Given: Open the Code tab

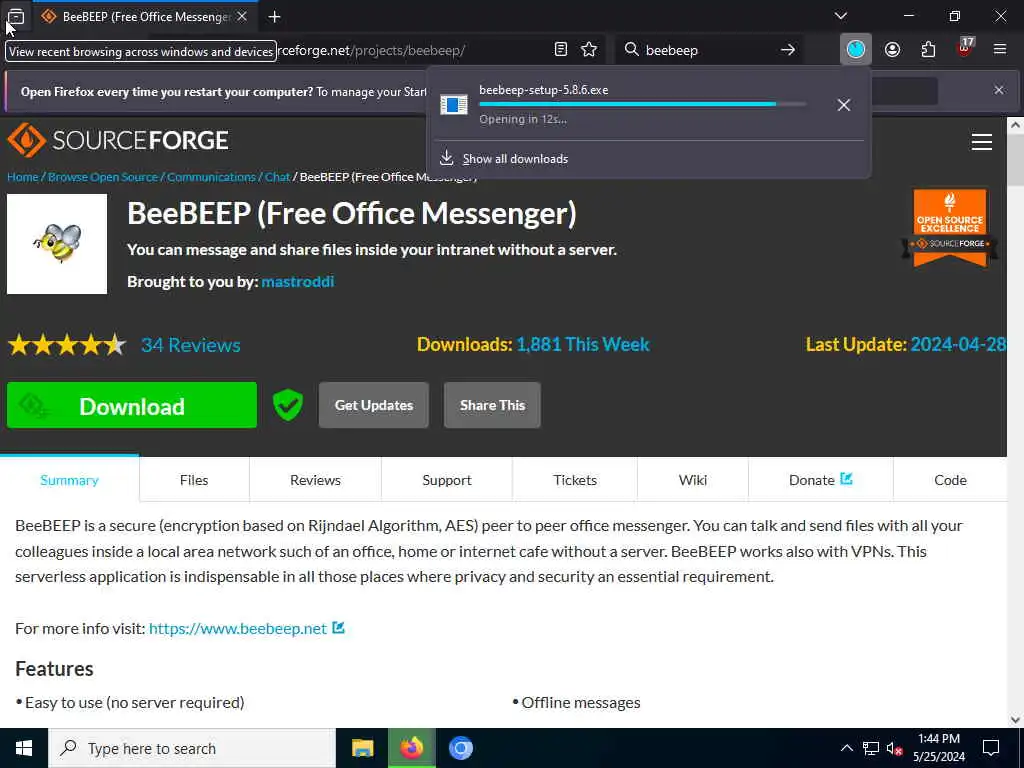Looking at the screenshot, I should [x=950, y=480].
